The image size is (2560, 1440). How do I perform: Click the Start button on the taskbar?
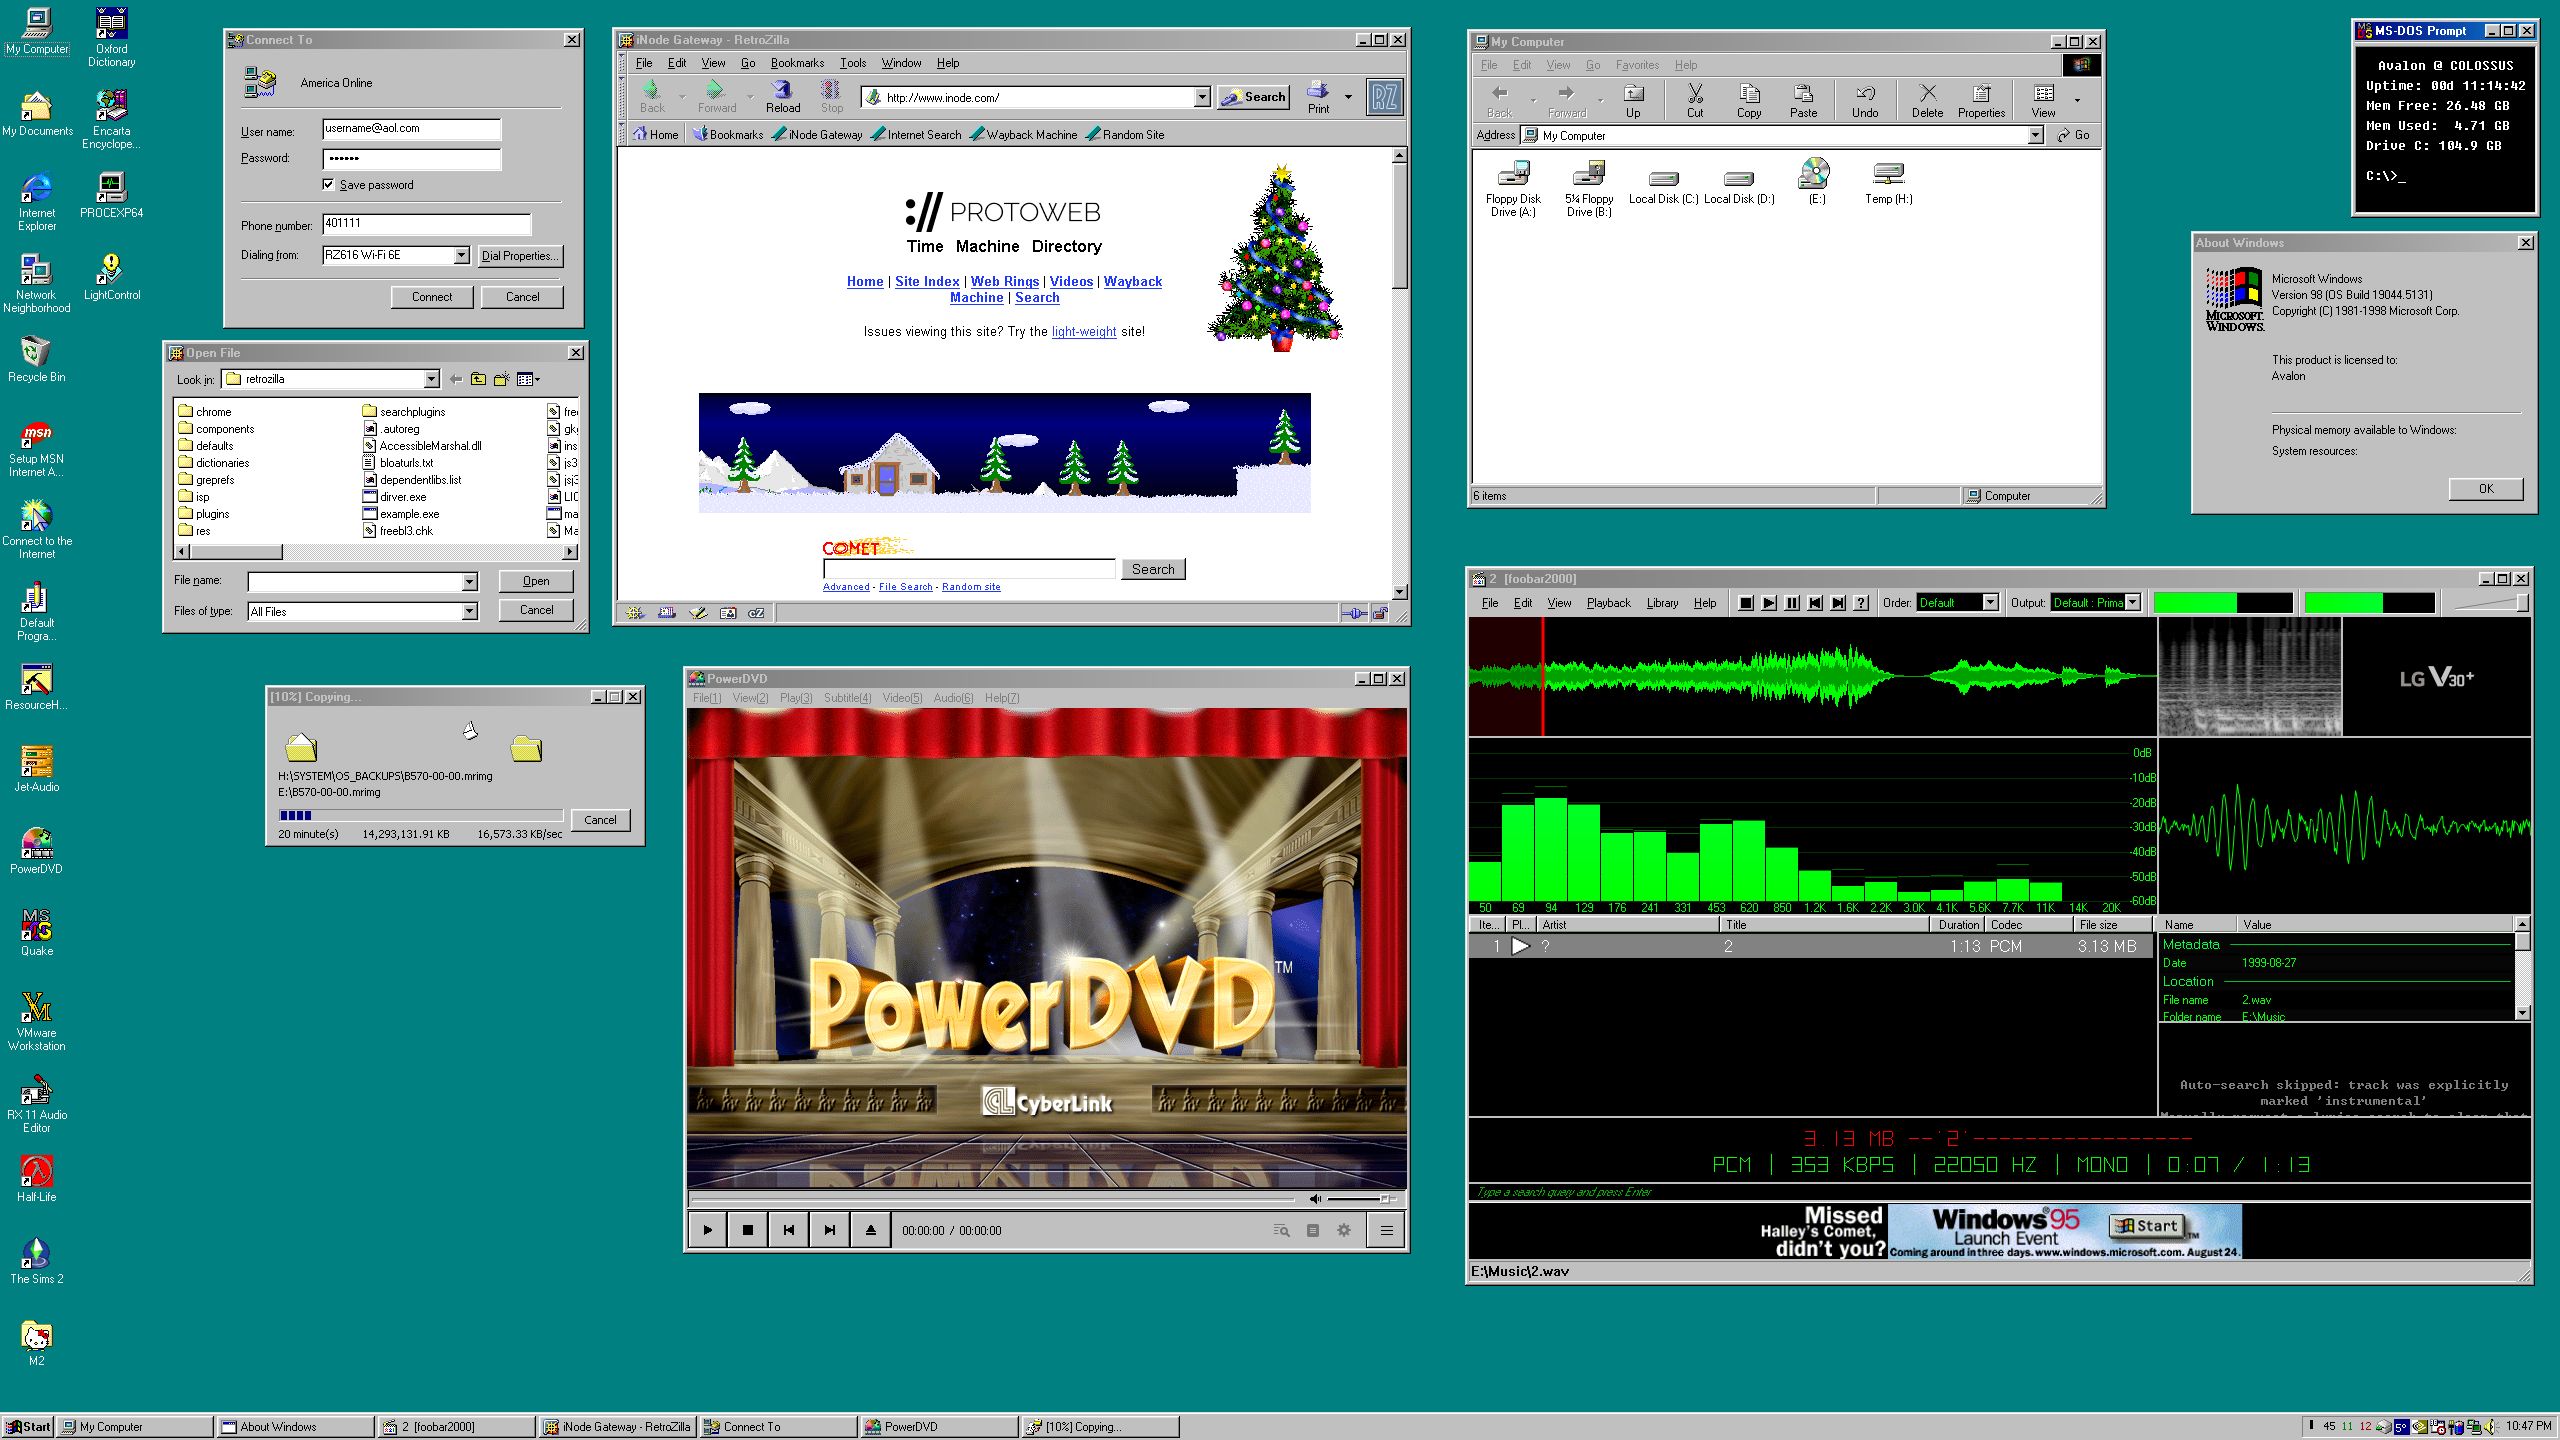28,1427
